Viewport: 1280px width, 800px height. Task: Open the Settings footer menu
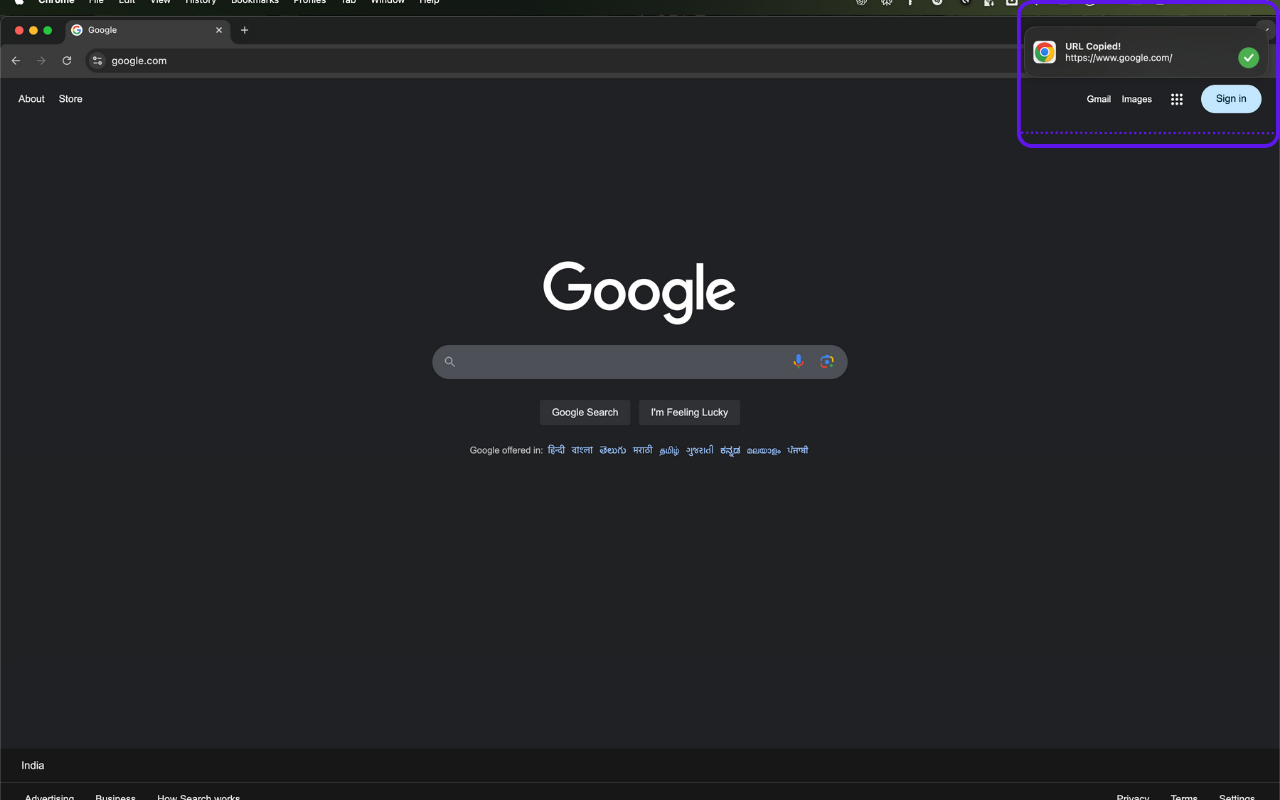[1237, 797]
